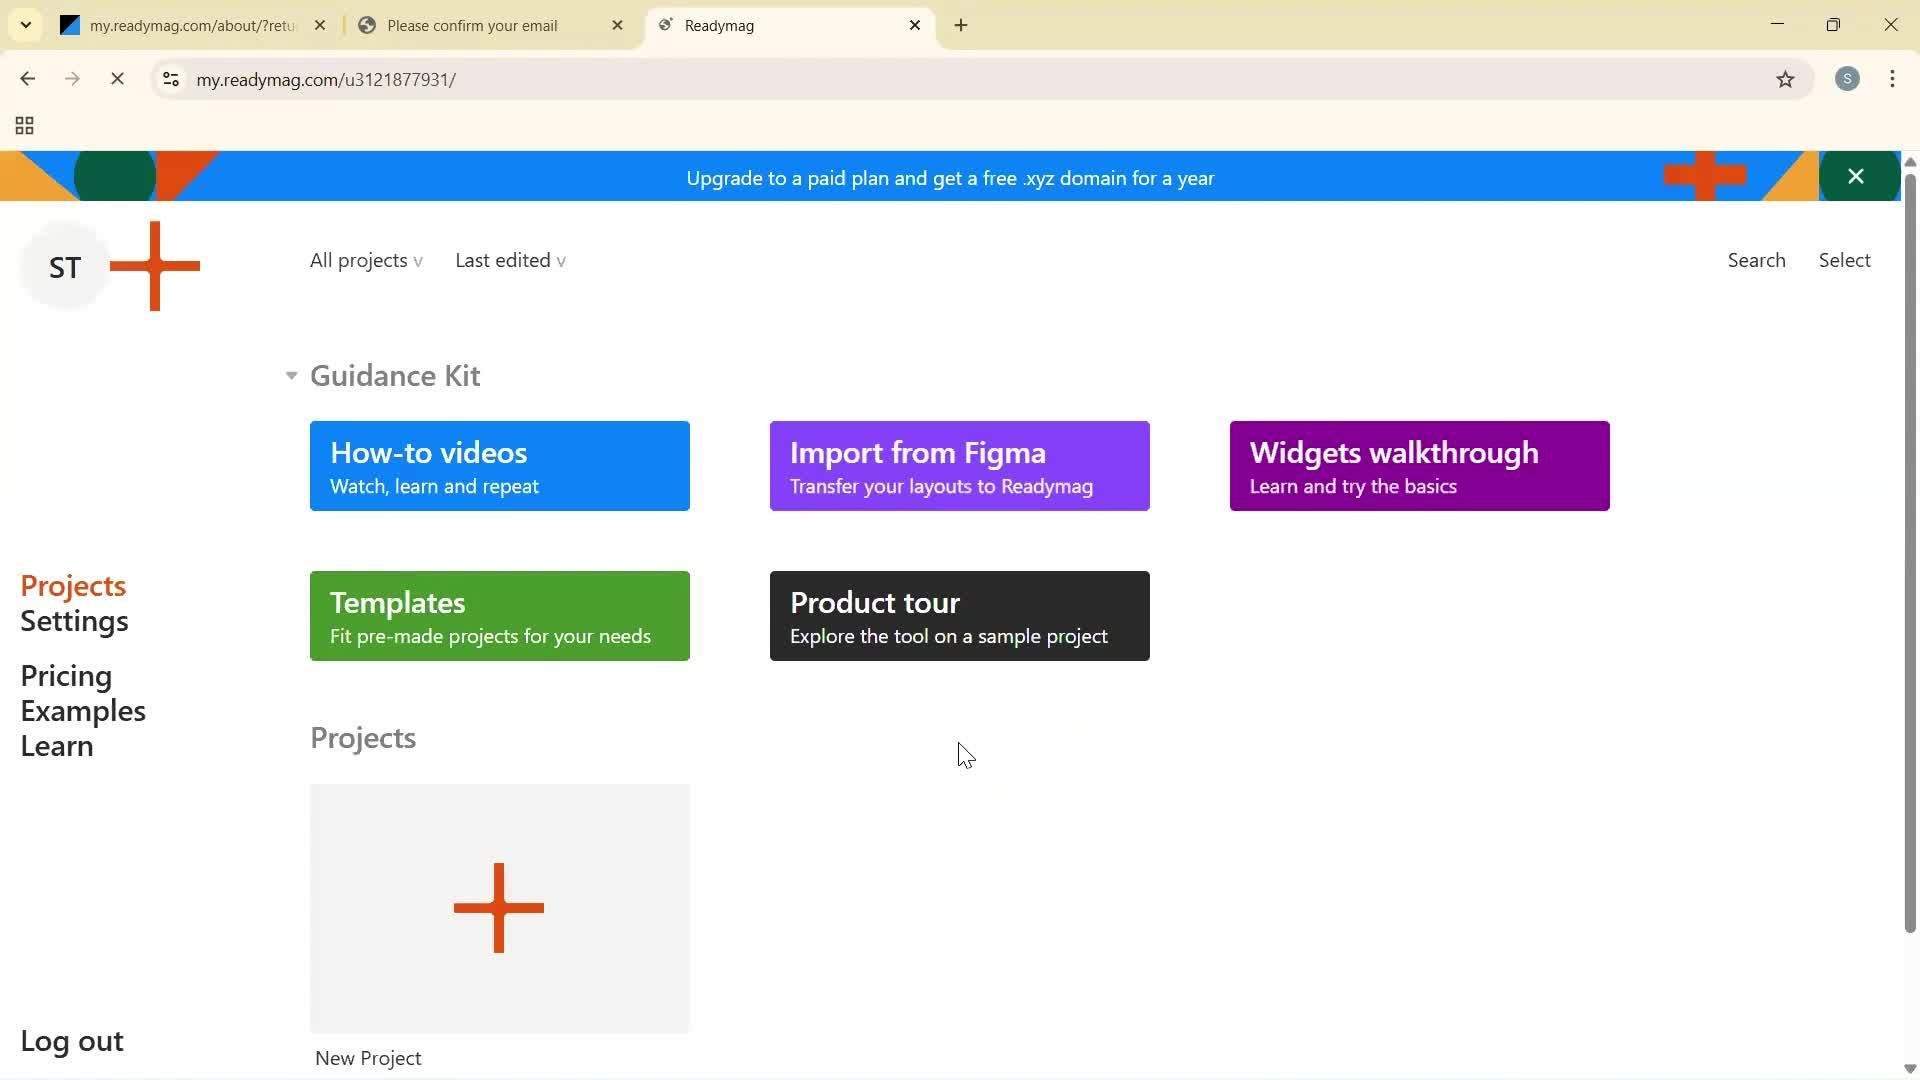
Task: Collapse the Guidance Kit section
Action: (290, 376)
